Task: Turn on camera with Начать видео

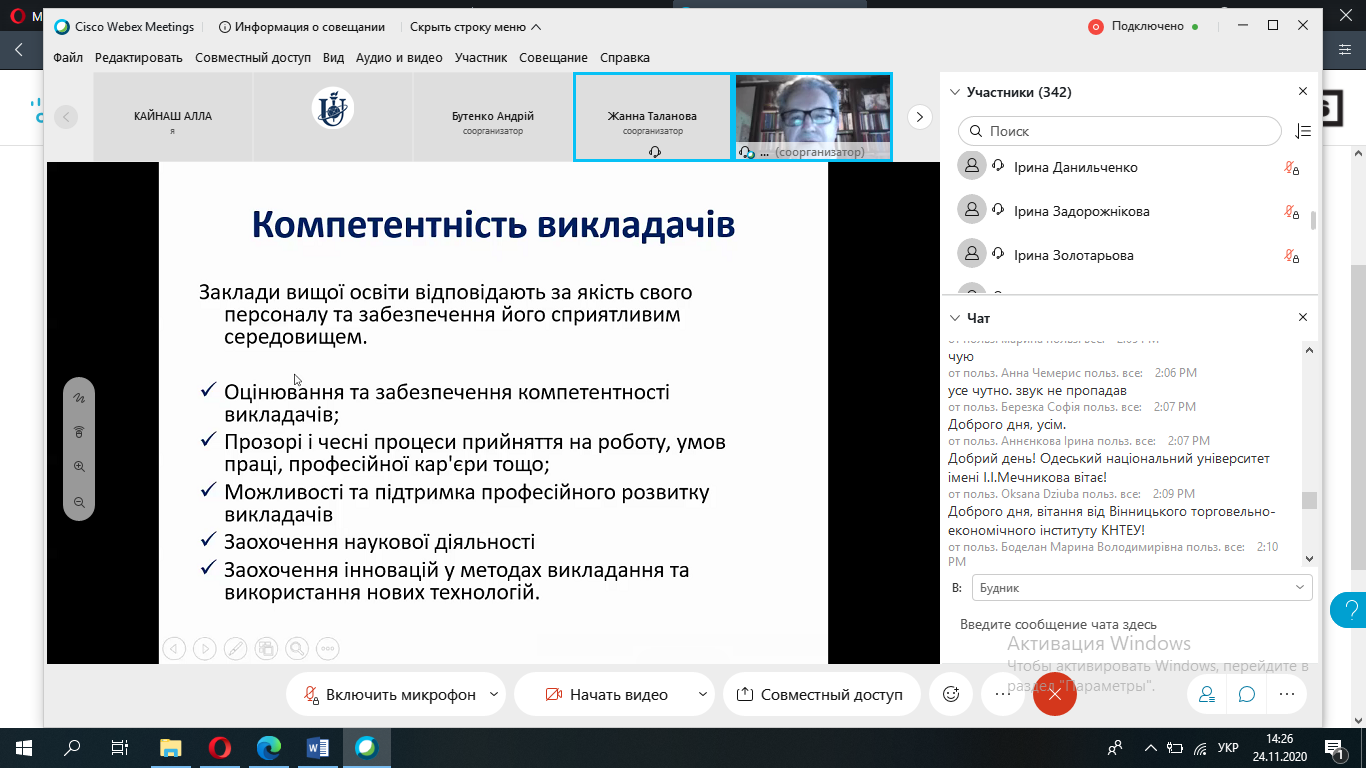Action: point(607,694)
